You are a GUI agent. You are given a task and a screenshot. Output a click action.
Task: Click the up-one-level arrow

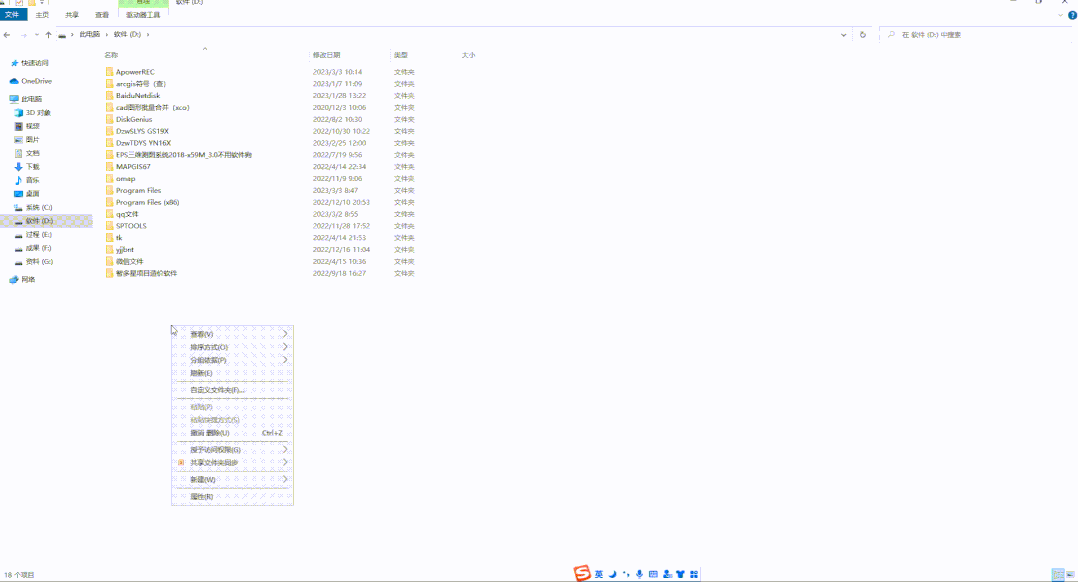tap(50, 33)
